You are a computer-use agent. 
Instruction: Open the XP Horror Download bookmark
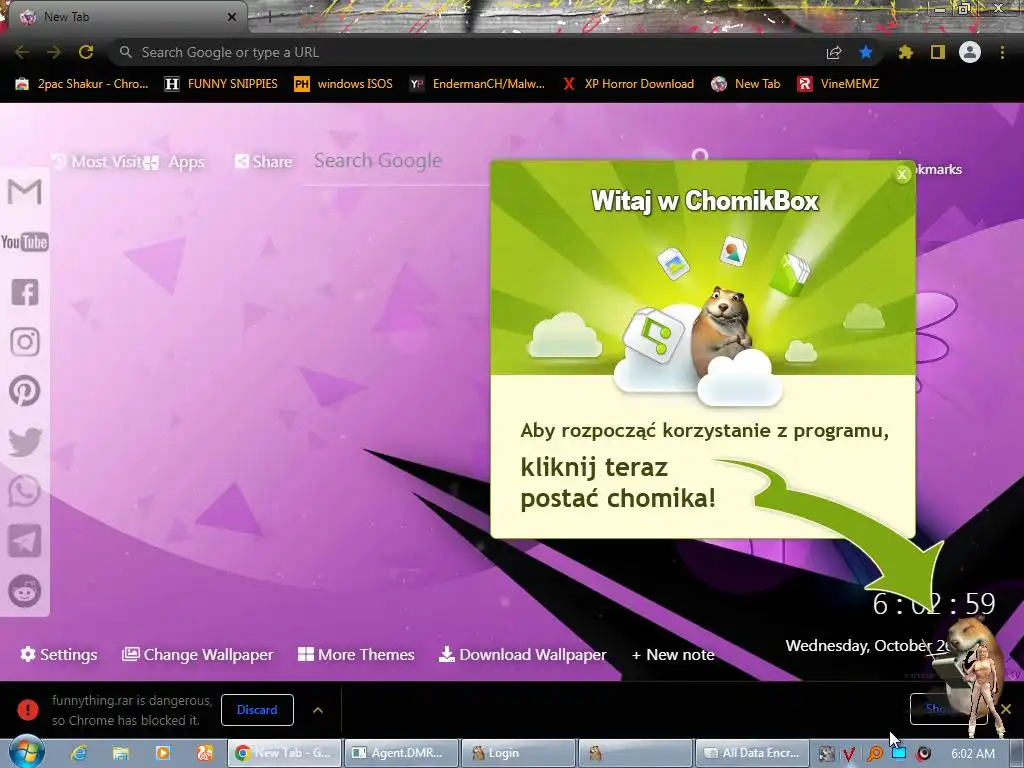point(628,84)
